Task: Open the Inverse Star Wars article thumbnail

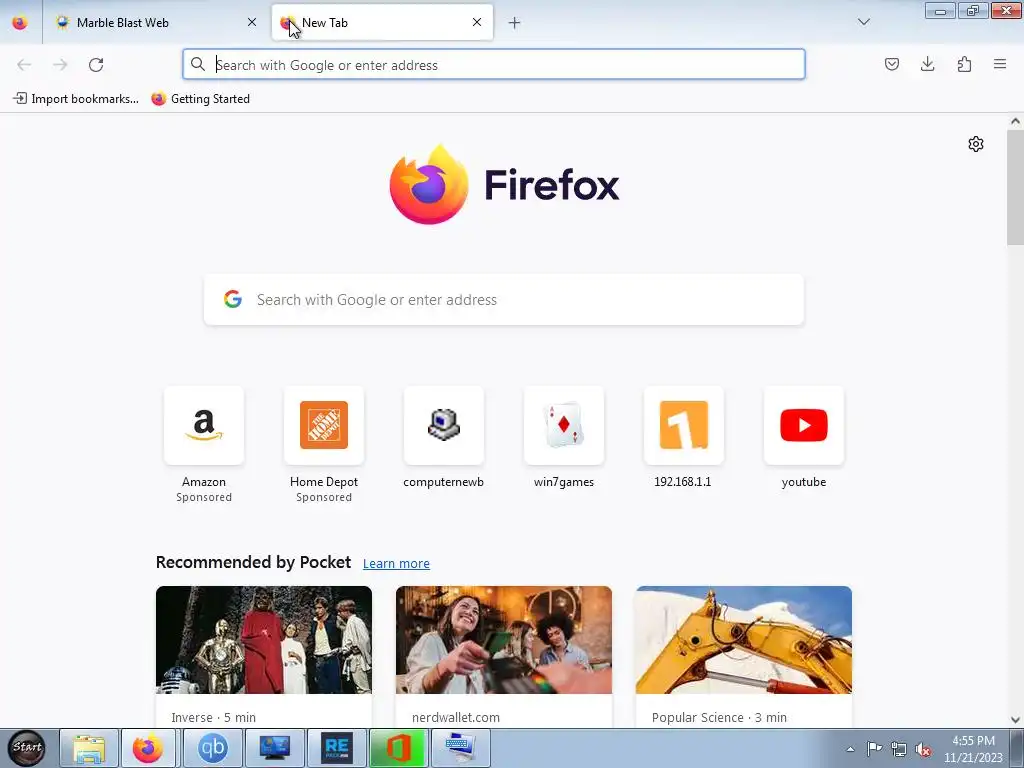Action: [264, 640]
